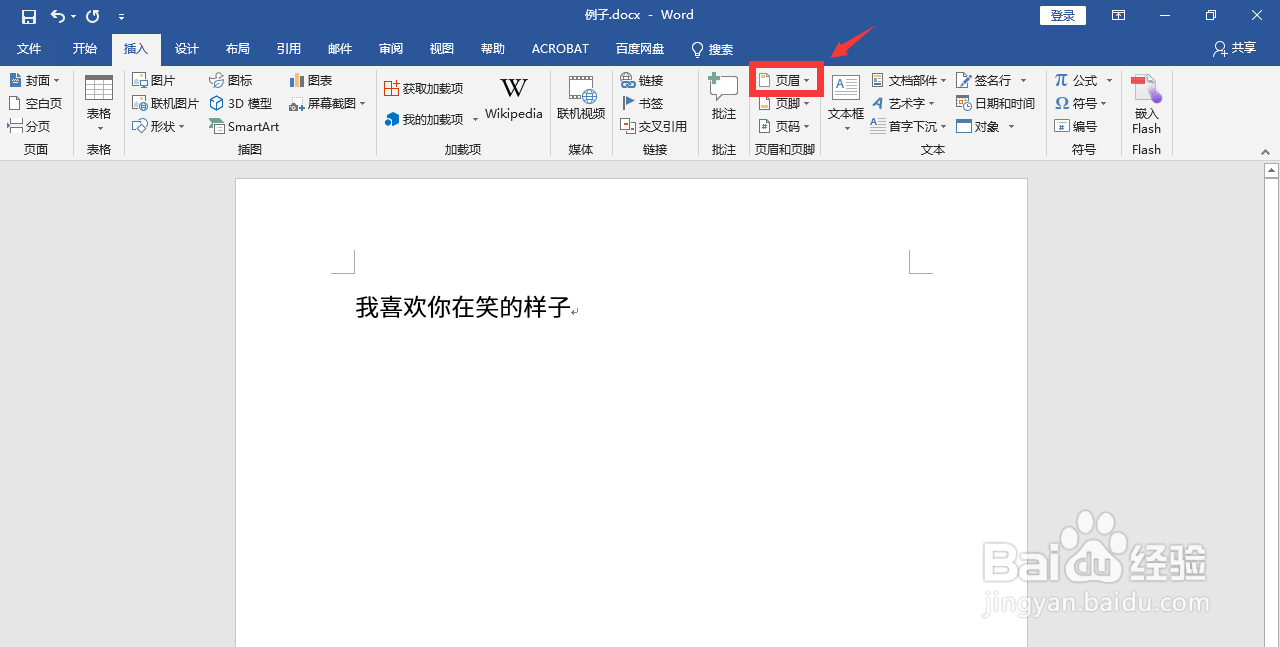Click the Wikipedia add-in icon
The width and height of the screenshot is (1280, 647).
pos(514,96)
